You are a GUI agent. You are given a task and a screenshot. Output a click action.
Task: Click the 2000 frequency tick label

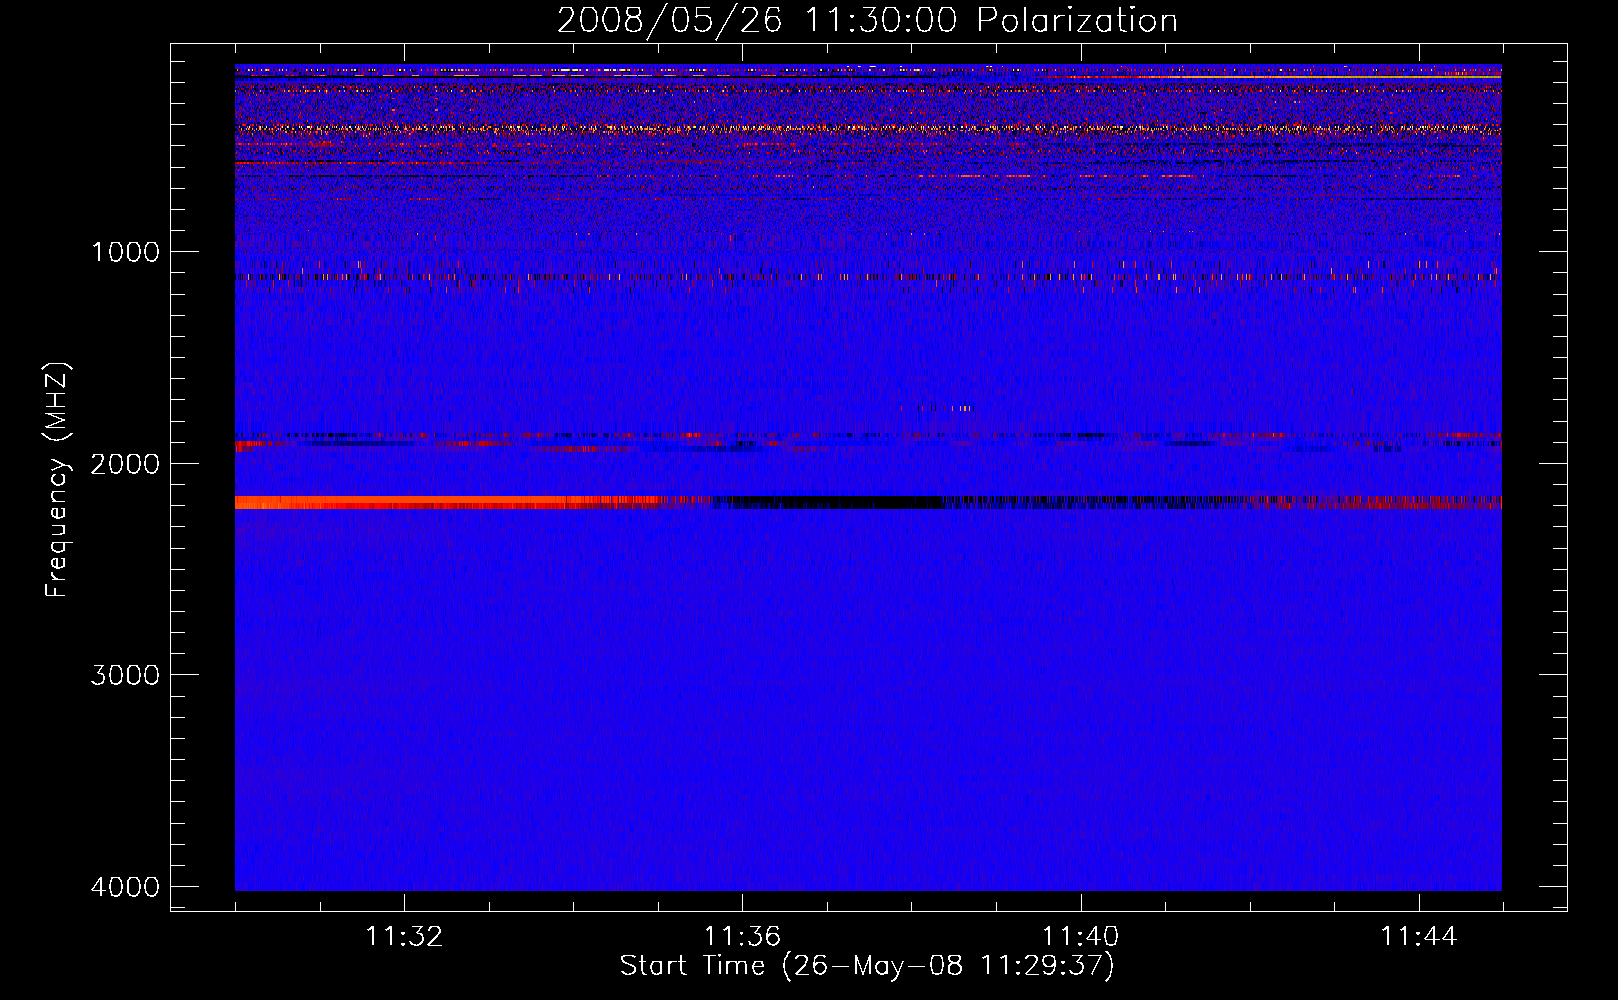(126, 463)
